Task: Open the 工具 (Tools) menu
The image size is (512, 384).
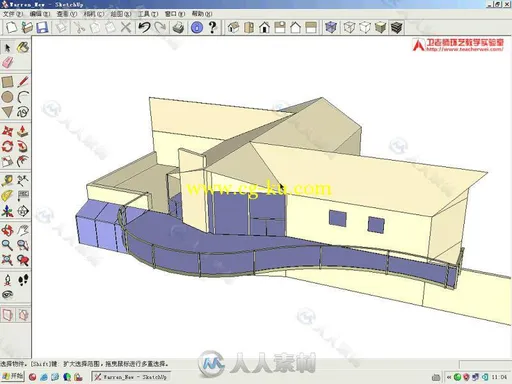Action: (x=148, y=14)
